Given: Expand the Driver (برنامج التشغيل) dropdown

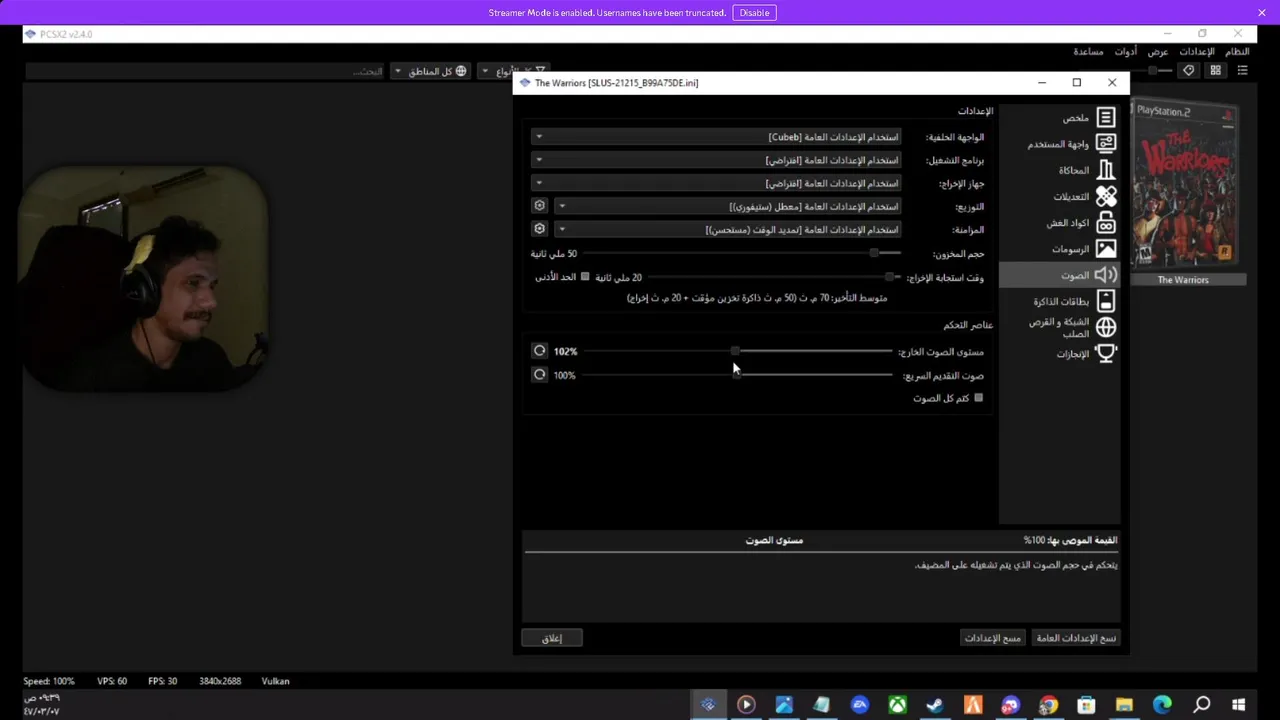Looking at the screenshot, I should [716, 160].
